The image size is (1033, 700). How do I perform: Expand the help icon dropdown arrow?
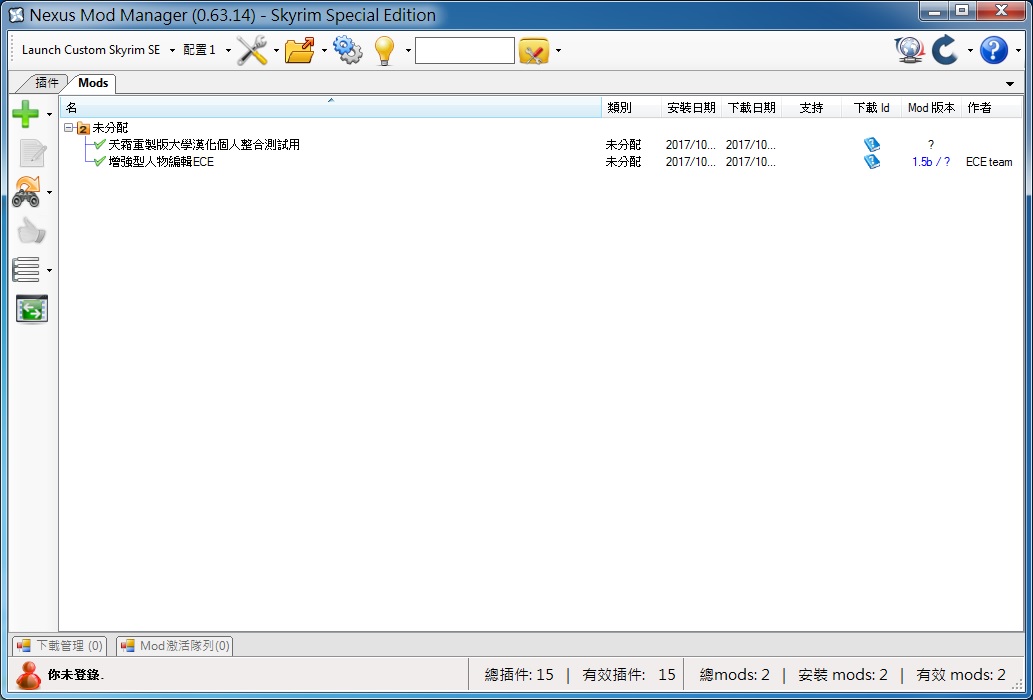pos(1019,51)
